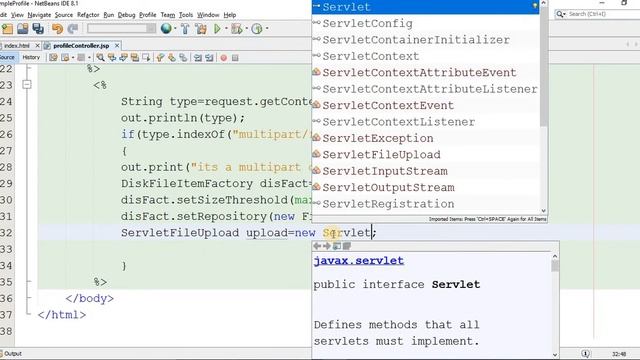Select ServletException in the completion list
Screen dimensions: 640x360
426,138
